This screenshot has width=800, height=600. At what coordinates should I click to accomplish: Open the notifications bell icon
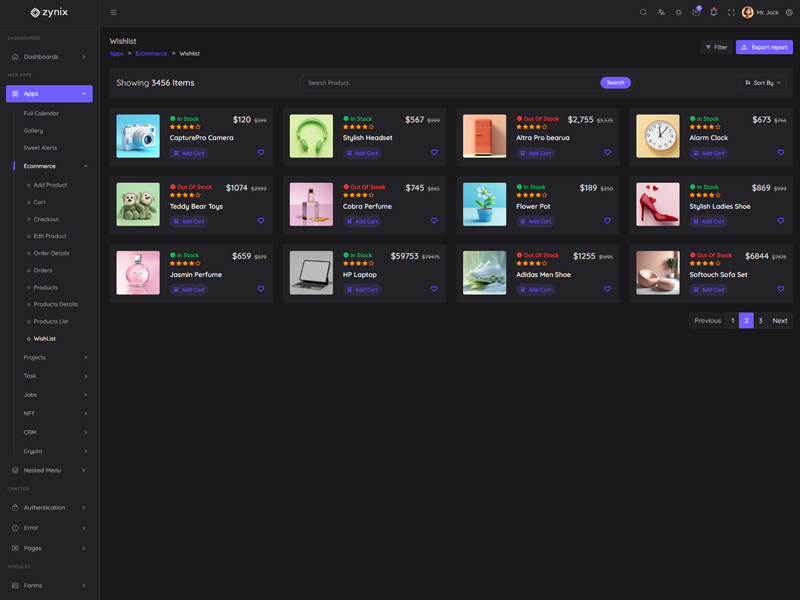(x=713, y=13)
